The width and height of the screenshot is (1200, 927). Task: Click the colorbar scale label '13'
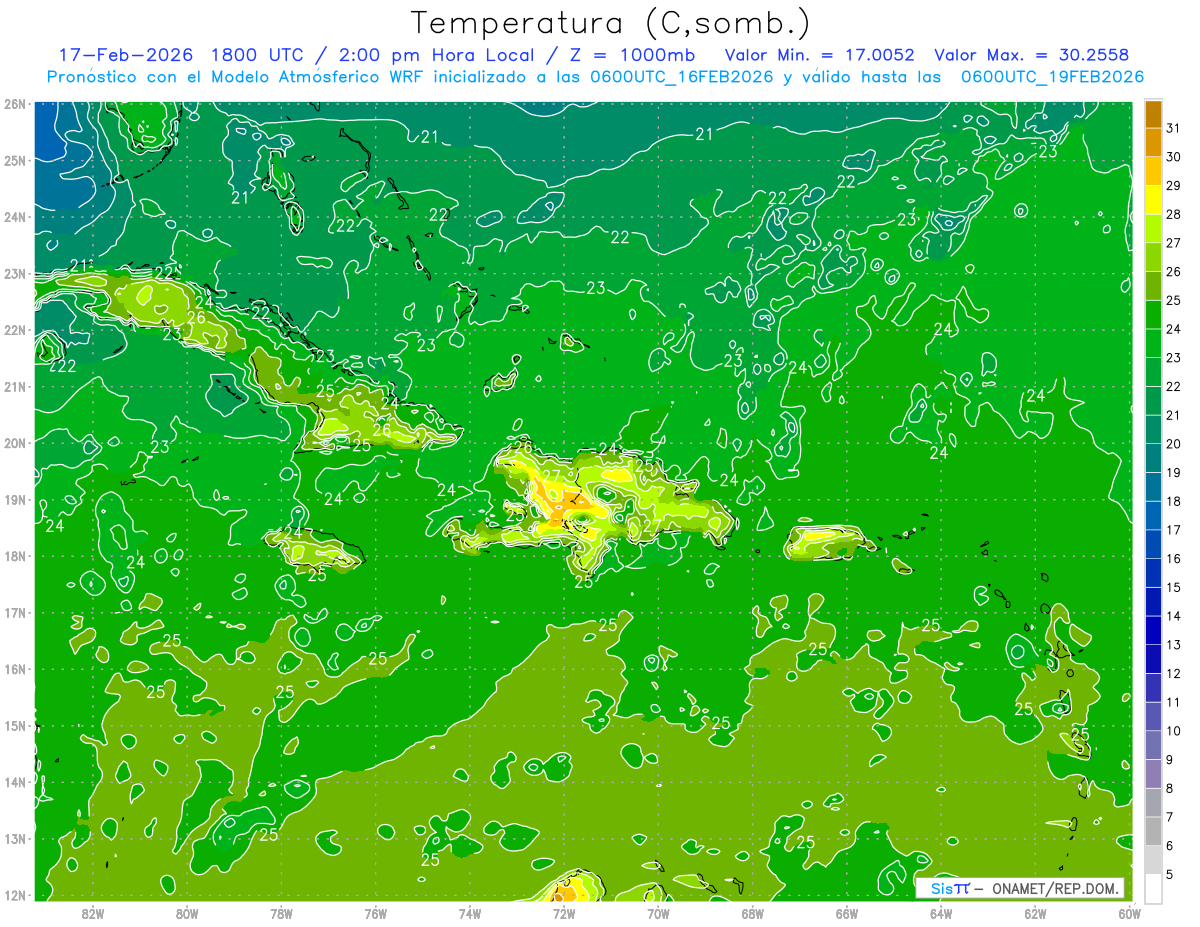pyautogui.click(x=1173, y=645)
